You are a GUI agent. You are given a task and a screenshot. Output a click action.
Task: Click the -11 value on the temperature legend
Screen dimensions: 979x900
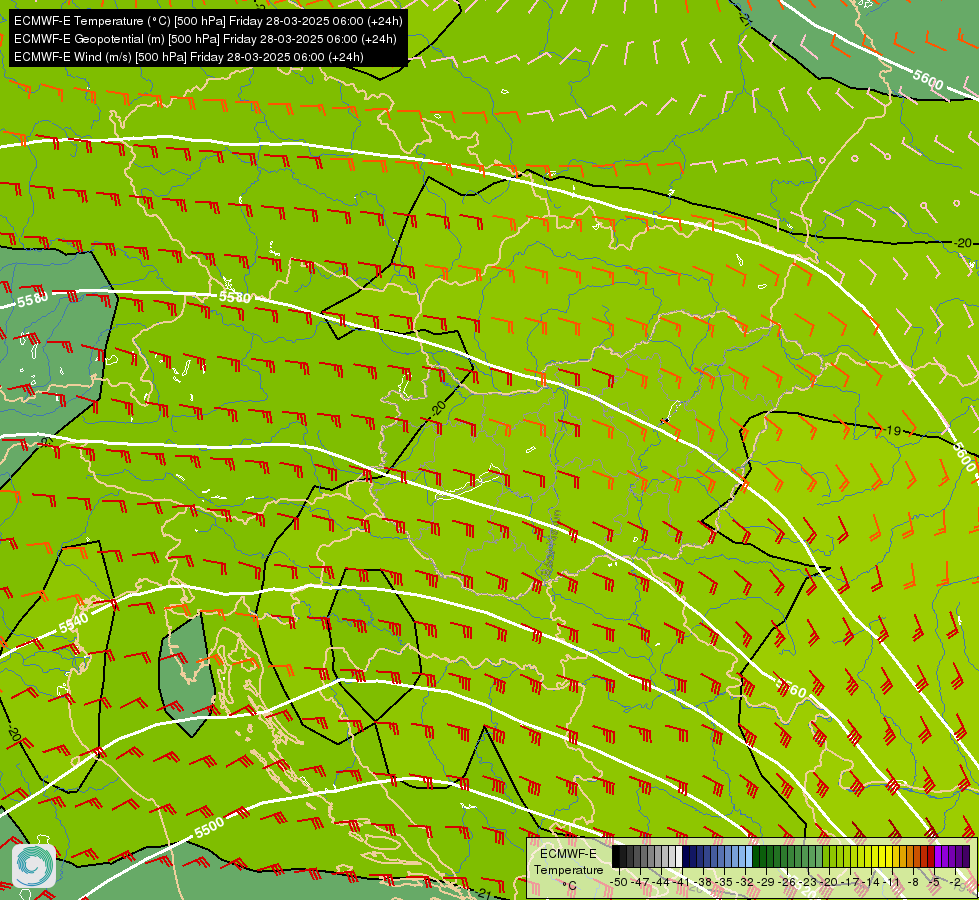(x=892, y=883)
